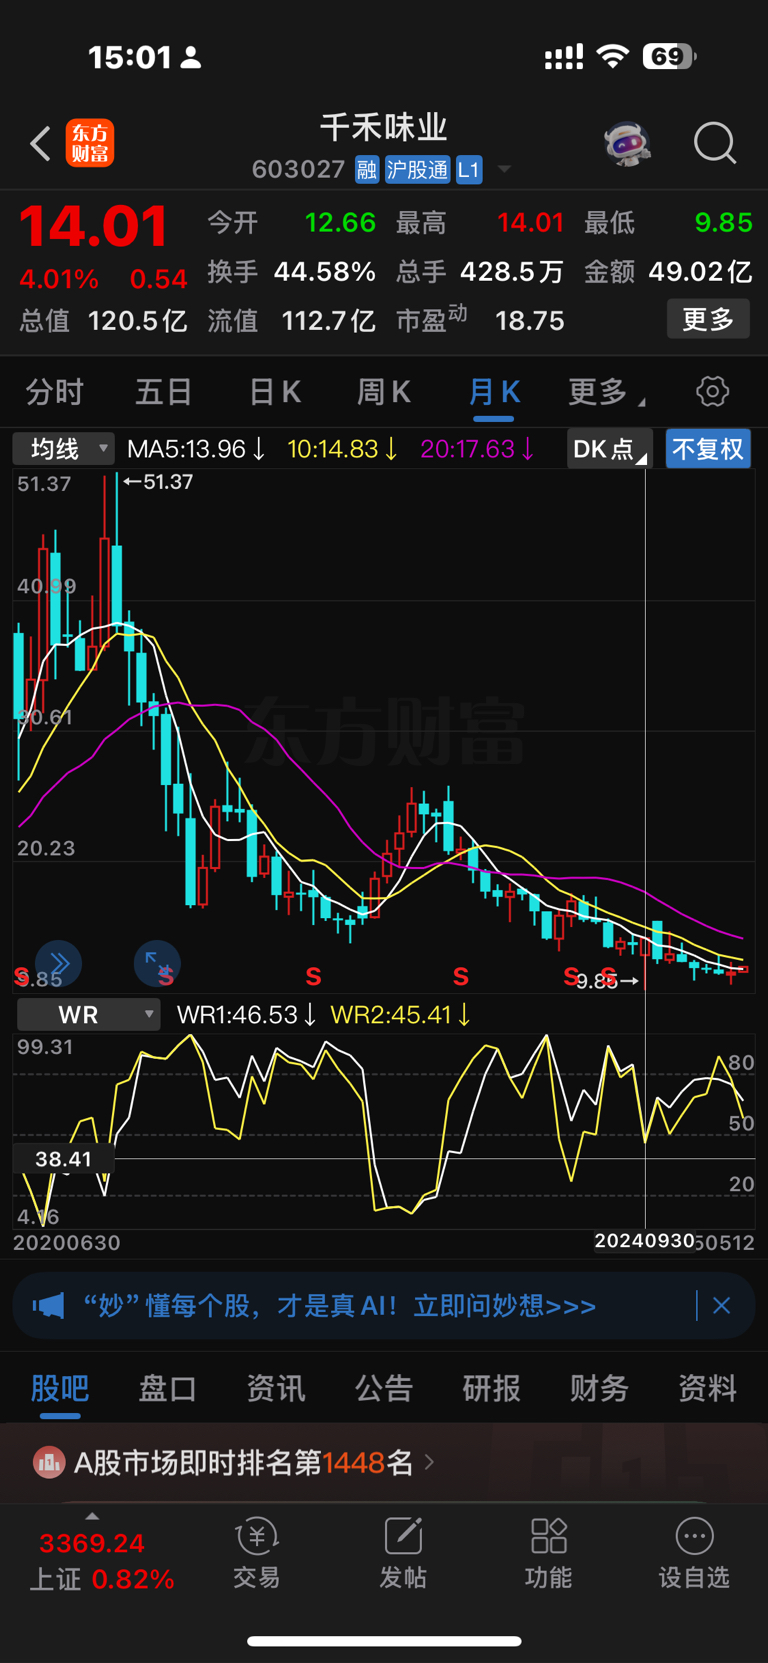Tap the 千禾味业 stock title
The image size is (768, 1663).
[384, 127]
